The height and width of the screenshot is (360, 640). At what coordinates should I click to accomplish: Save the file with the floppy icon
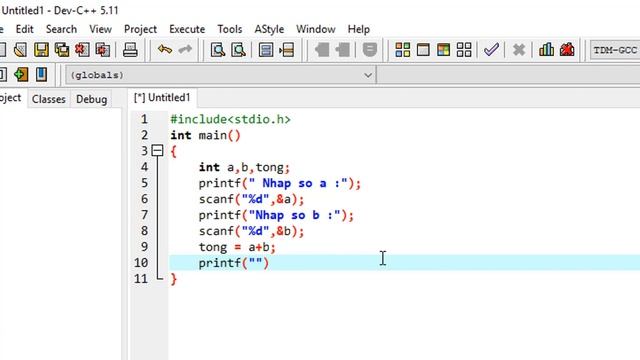(x=41, y=50)
